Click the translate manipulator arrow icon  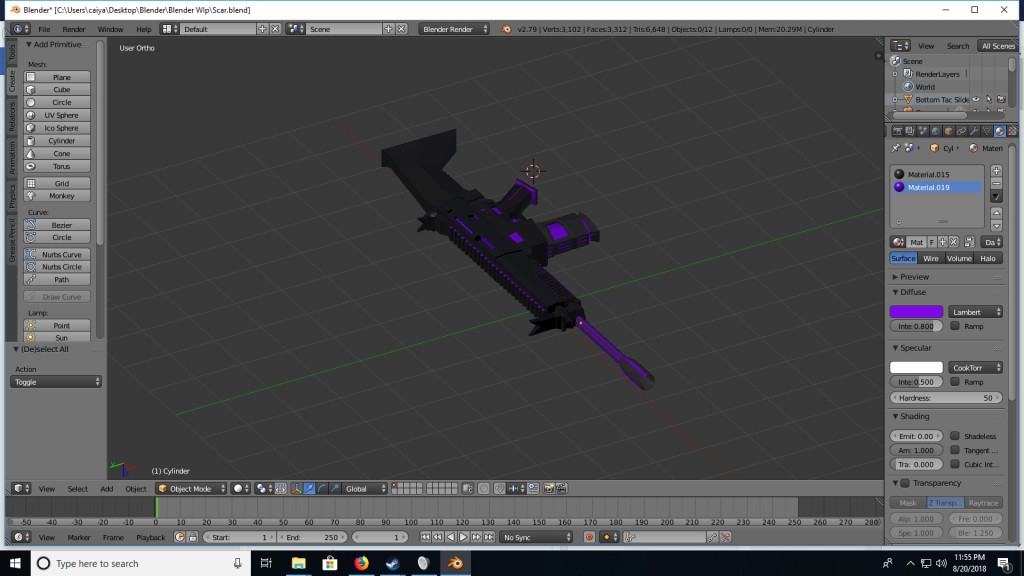tap(310, 489)
